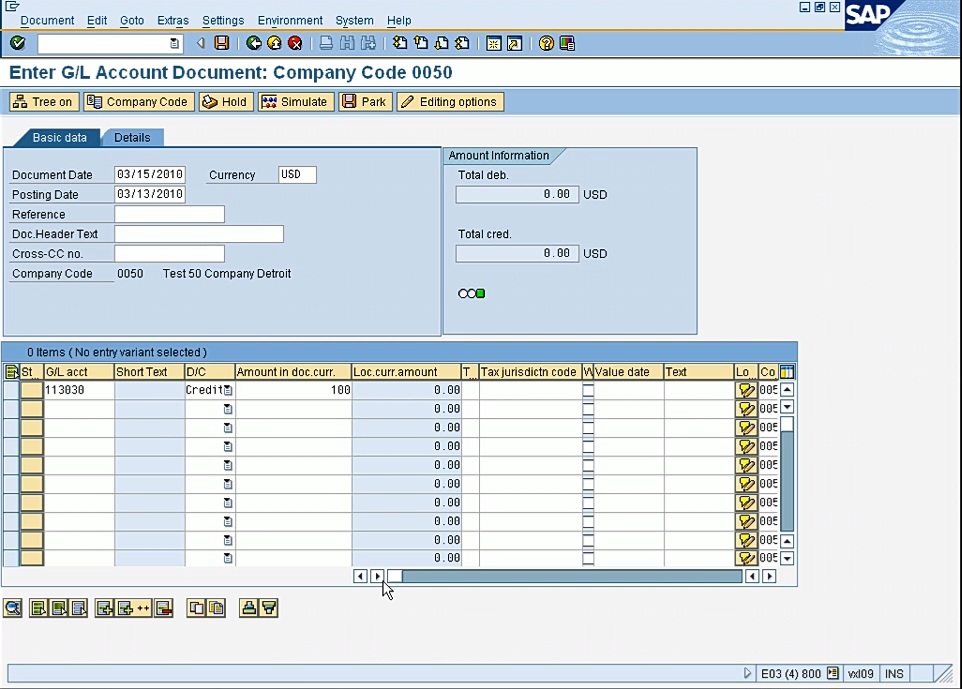The height and width of the screenshot is (689, 962).
Task: Click the Deselect All icon below table
Action: 79,608
